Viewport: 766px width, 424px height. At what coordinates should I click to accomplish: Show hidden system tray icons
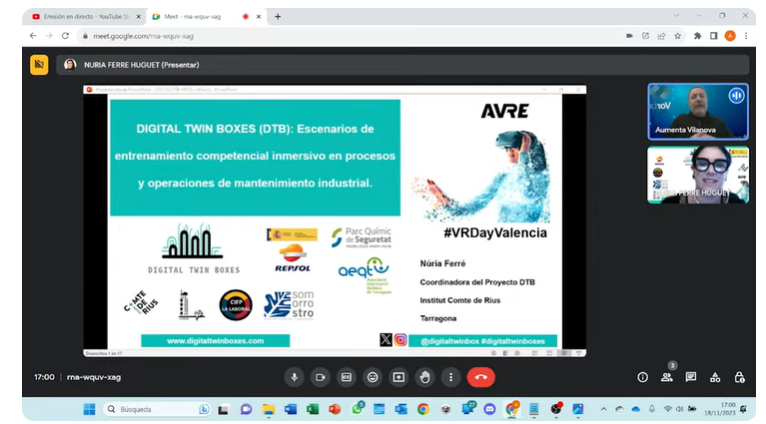603,409
